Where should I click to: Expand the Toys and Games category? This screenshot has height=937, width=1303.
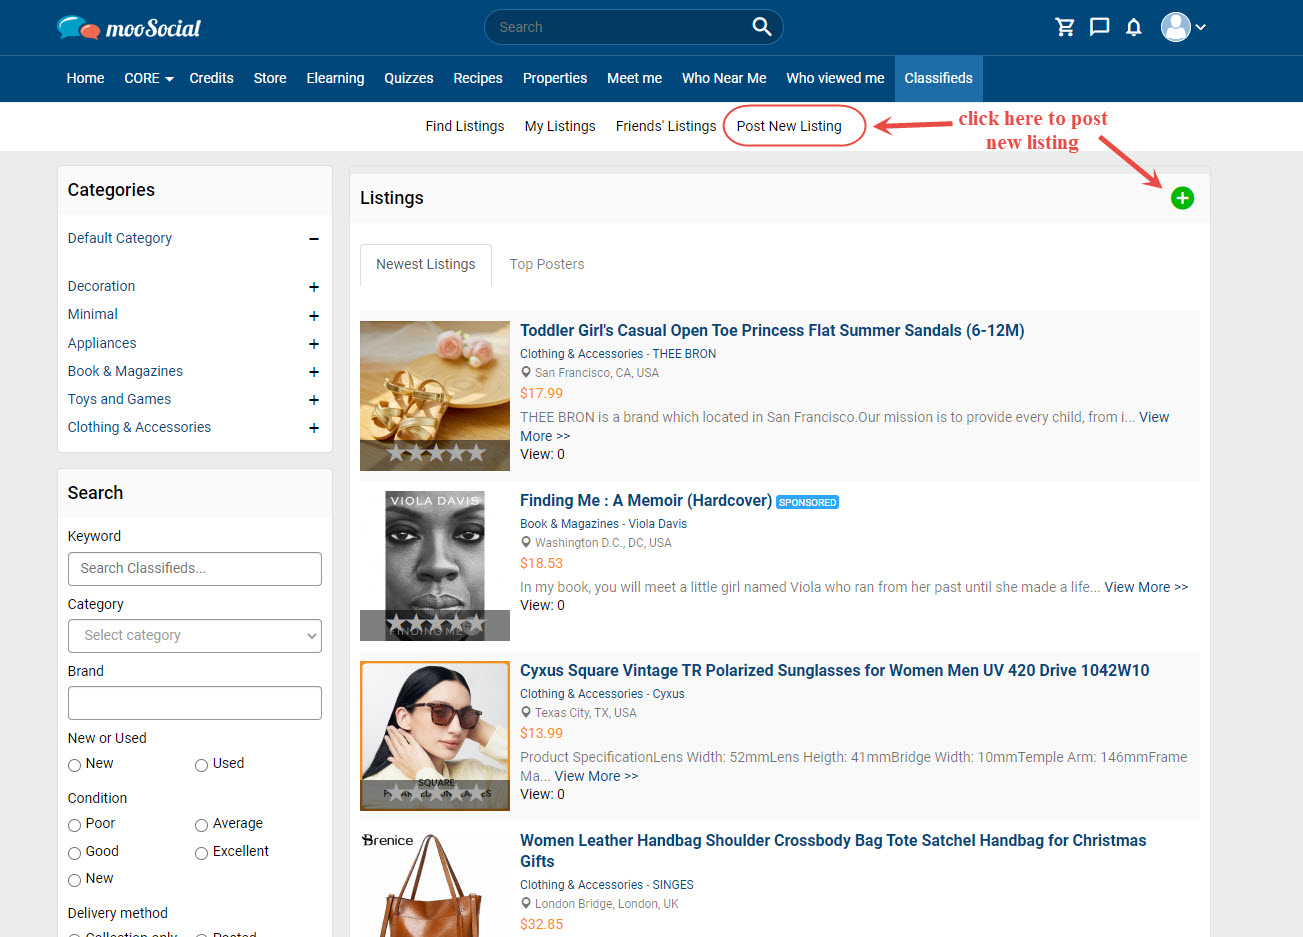314,400
